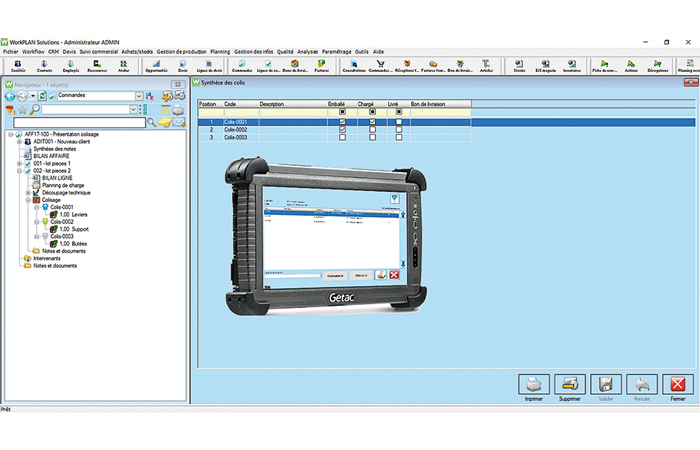
Task: Select the Intervenants tree item
Action: (x=47, y=258)
